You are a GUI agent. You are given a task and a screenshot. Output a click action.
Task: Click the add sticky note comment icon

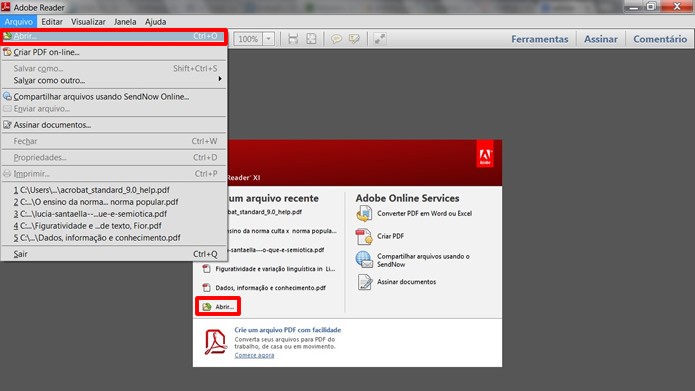point(336,39)
